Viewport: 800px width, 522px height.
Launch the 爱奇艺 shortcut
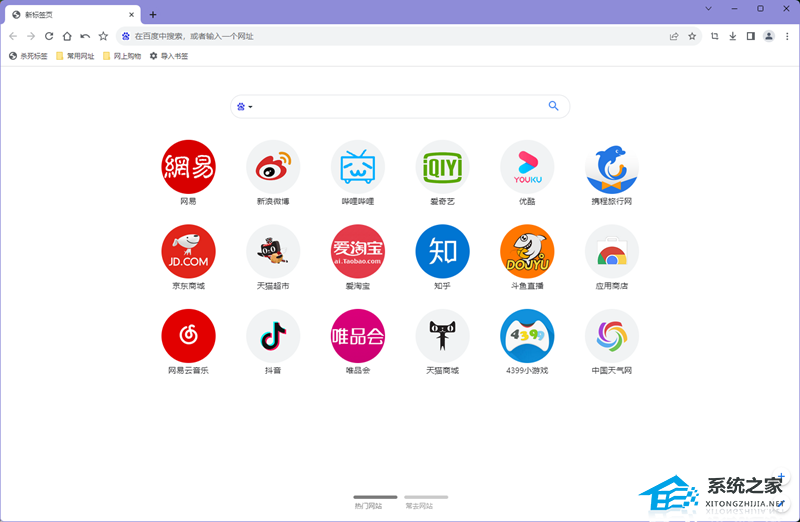[442, 167]
